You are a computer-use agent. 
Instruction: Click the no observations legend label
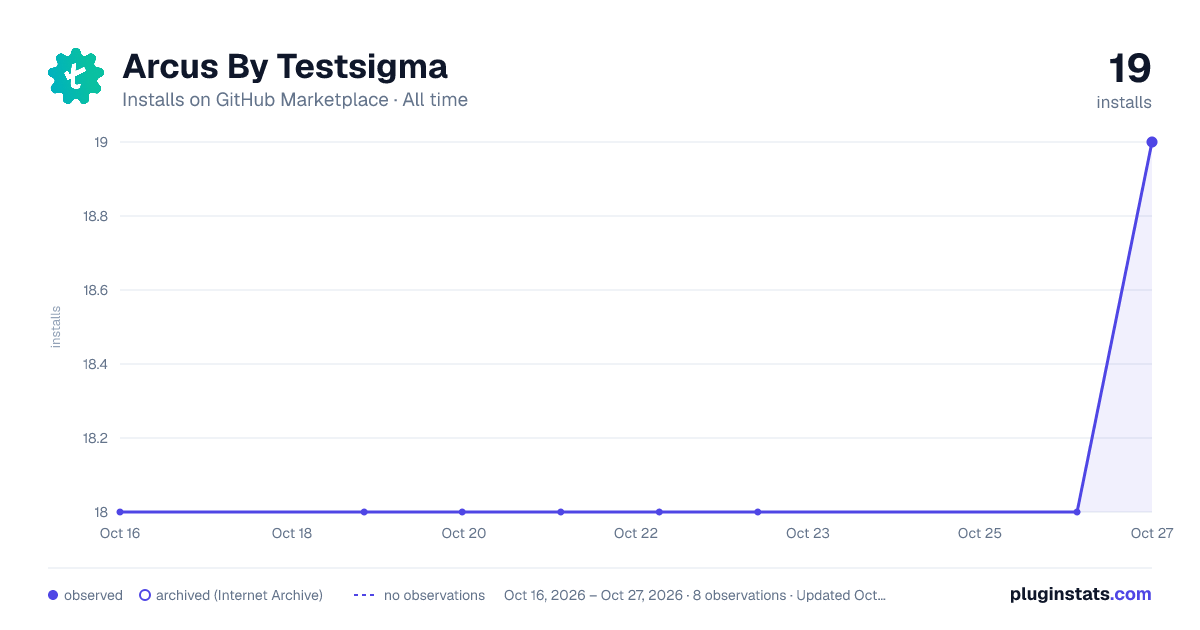(434, 595)
